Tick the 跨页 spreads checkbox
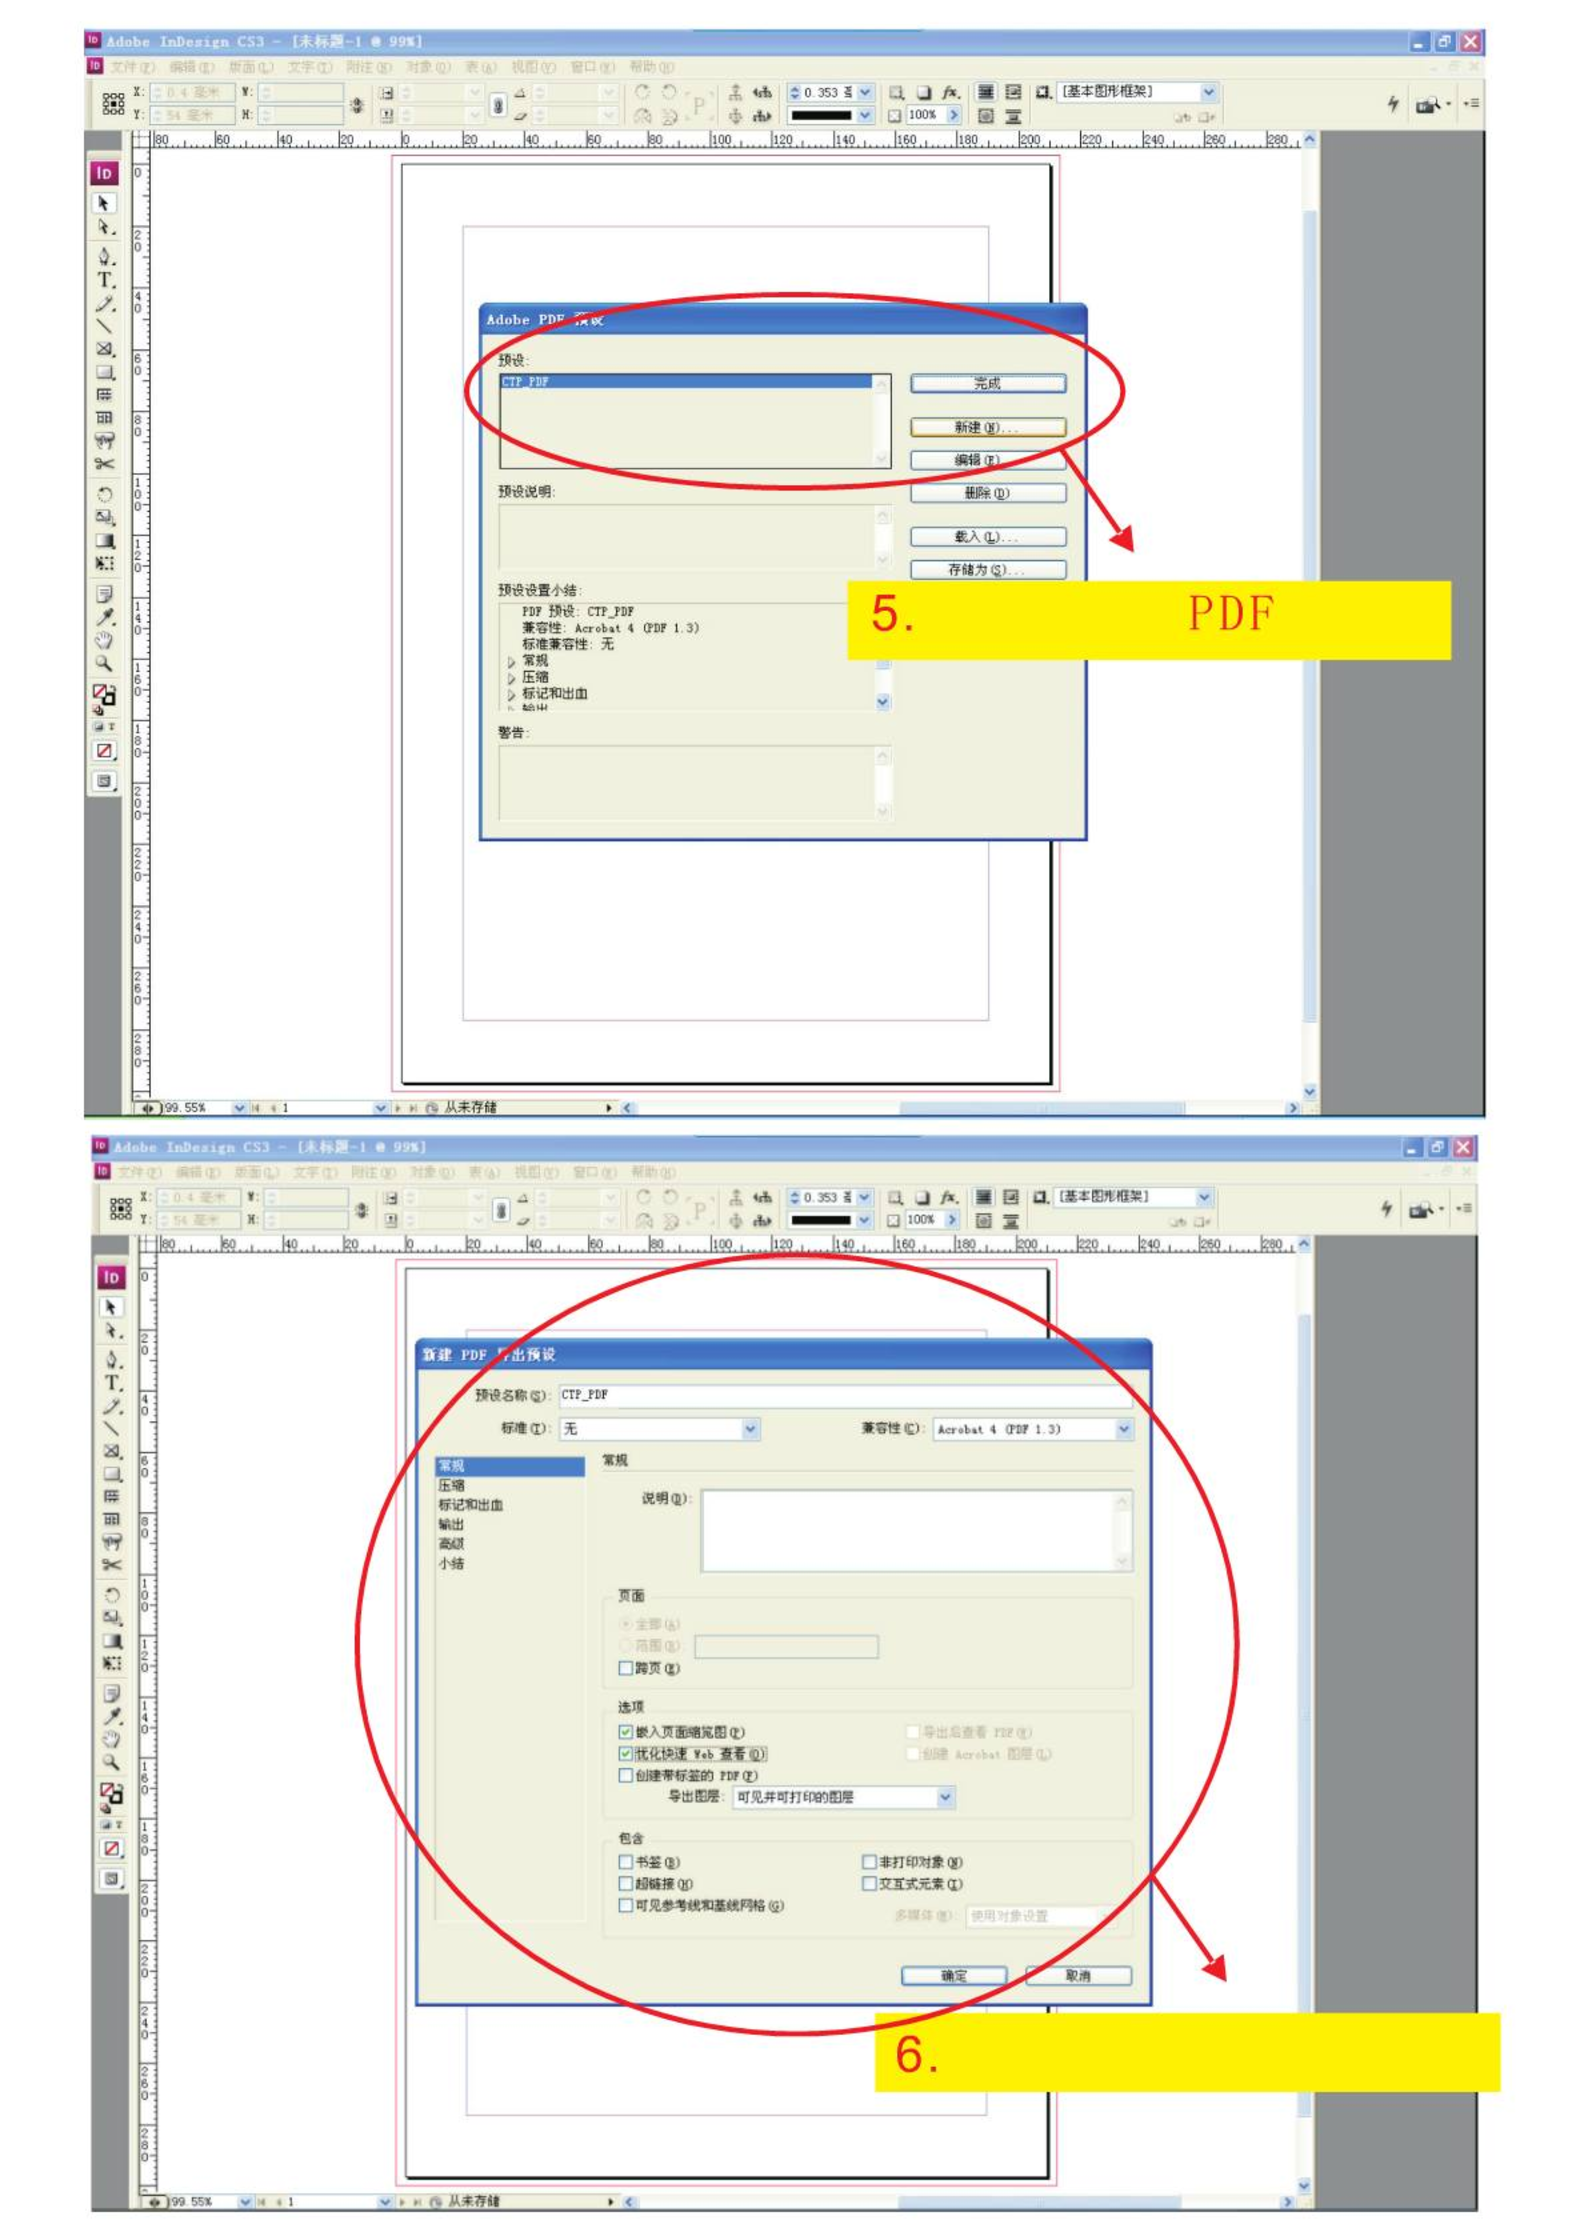This screenshot has height=2240, width=1584. [625, 1668]
